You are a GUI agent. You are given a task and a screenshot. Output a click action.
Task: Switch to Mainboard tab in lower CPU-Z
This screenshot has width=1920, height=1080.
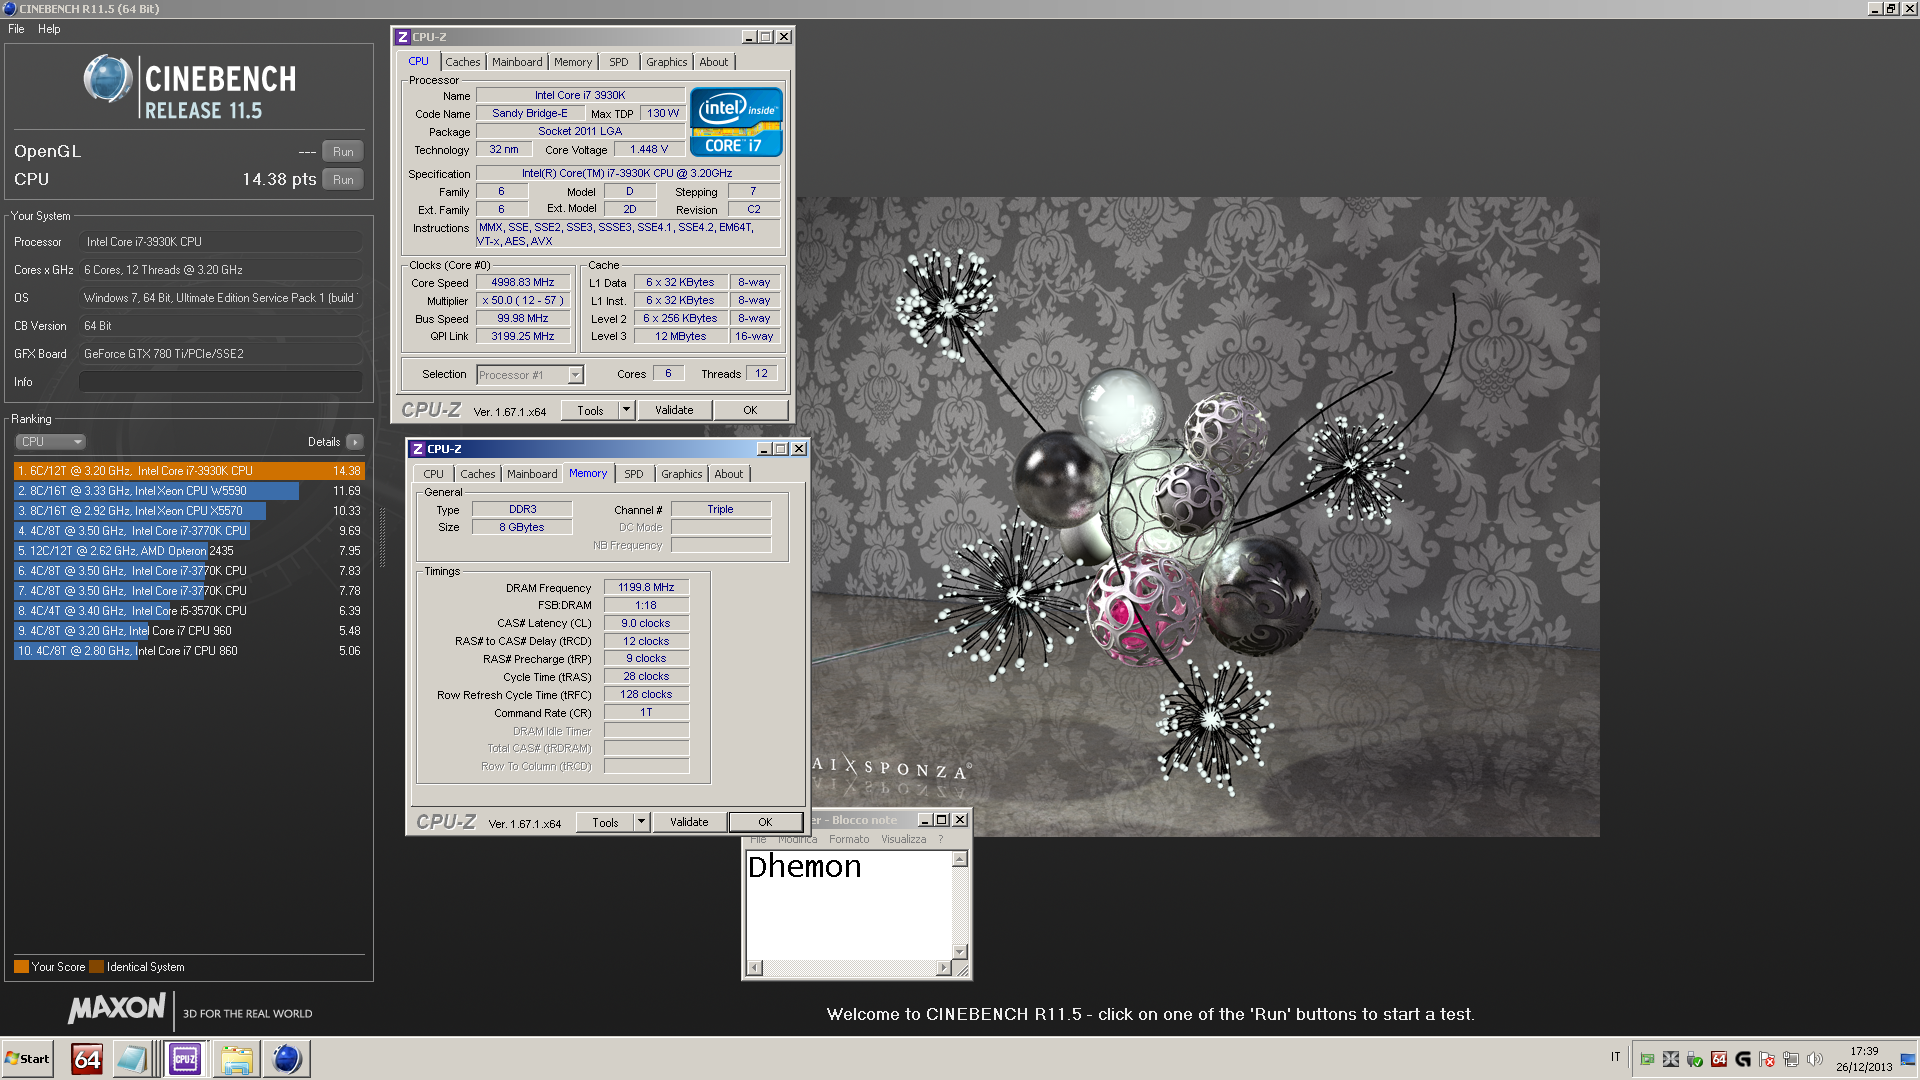pos(532,474)
